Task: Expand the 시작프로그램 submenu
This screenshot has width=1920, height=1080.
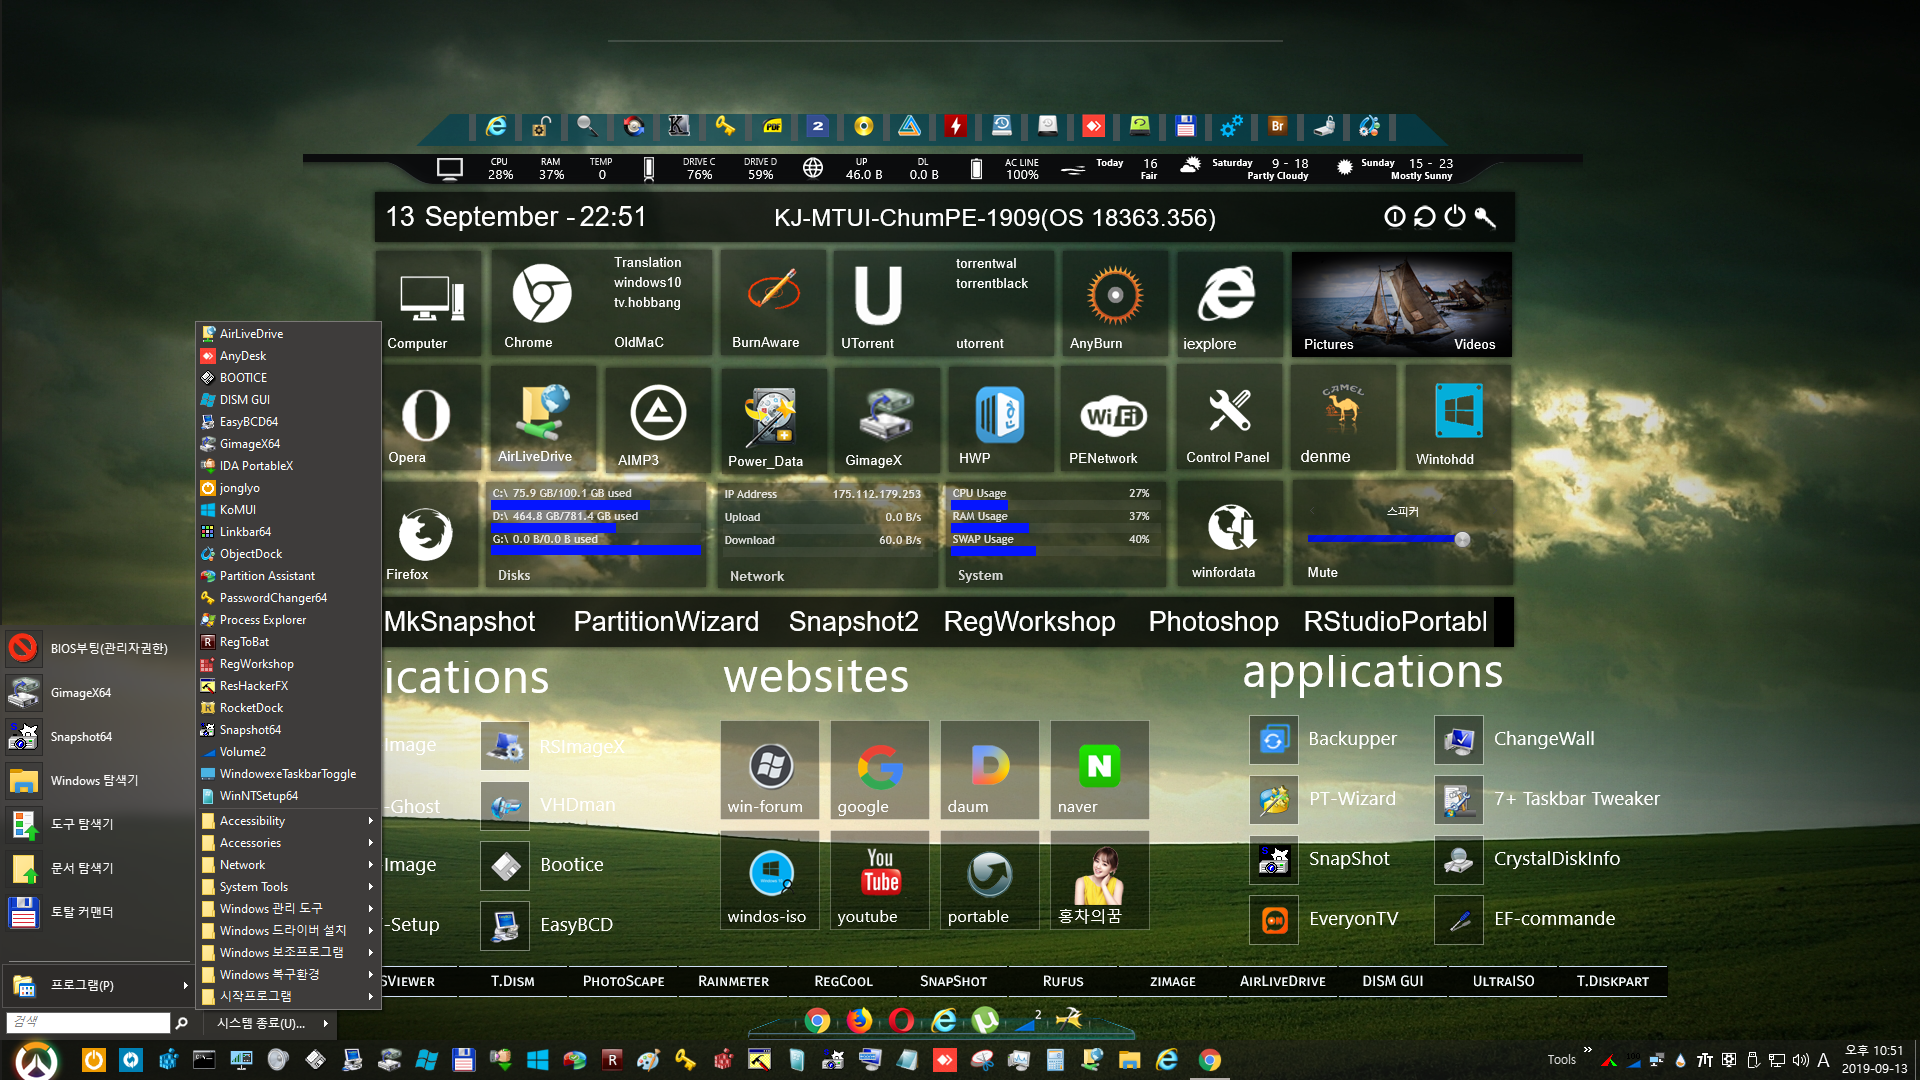Action: pyautogui.click(x=288, y=997)
